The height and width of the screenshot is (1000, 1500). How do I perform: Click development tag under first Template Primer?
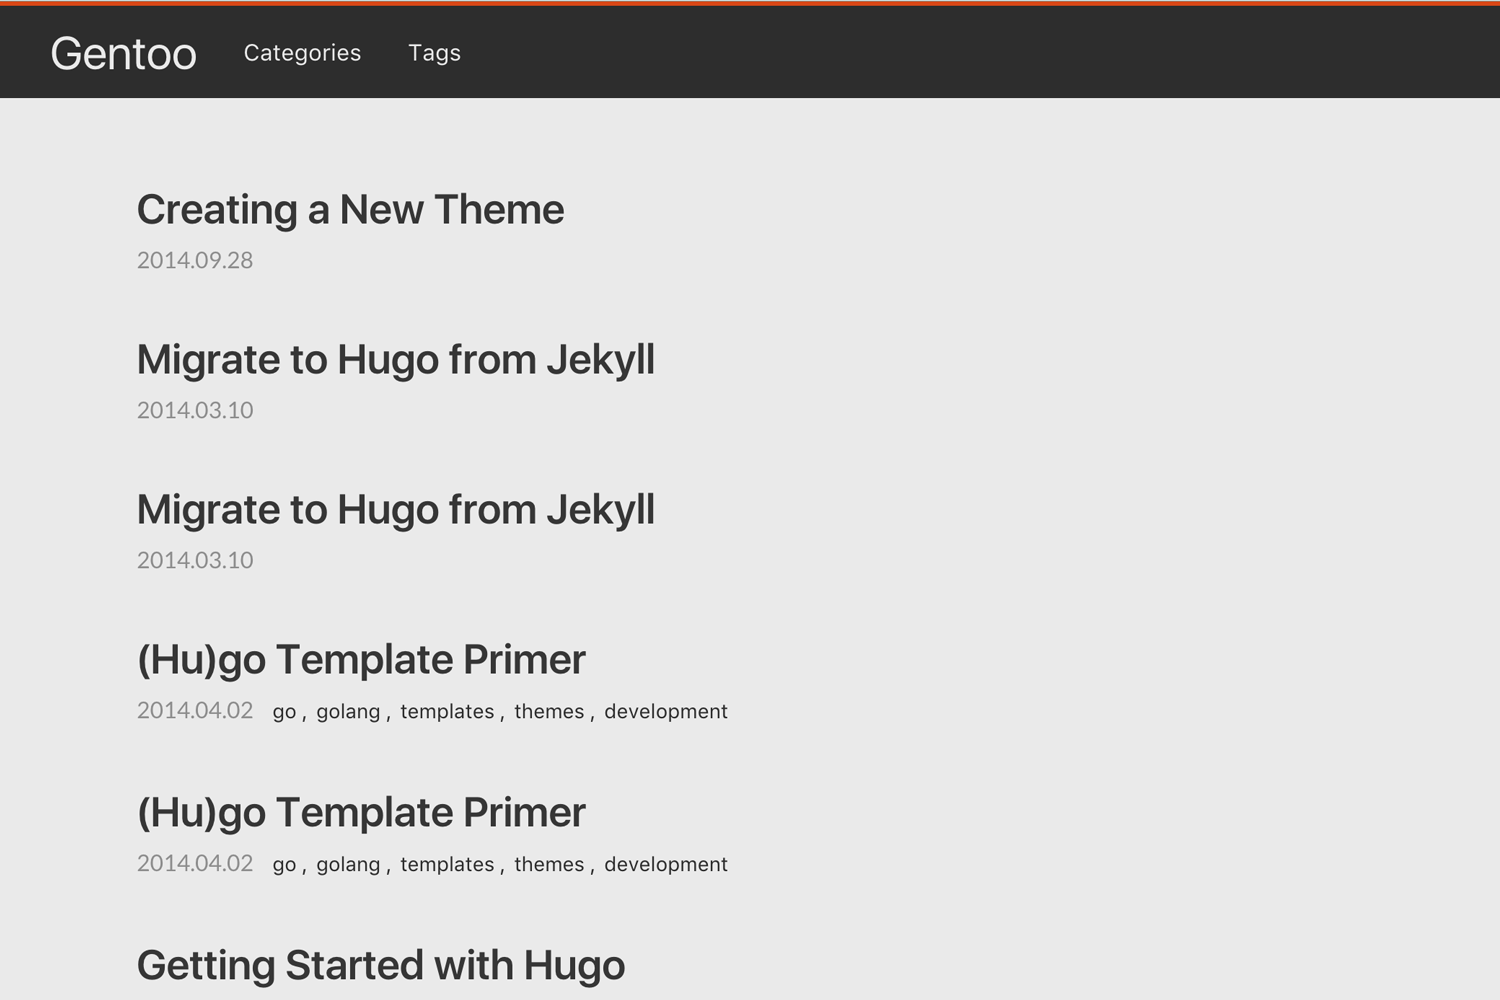(666, 712)
